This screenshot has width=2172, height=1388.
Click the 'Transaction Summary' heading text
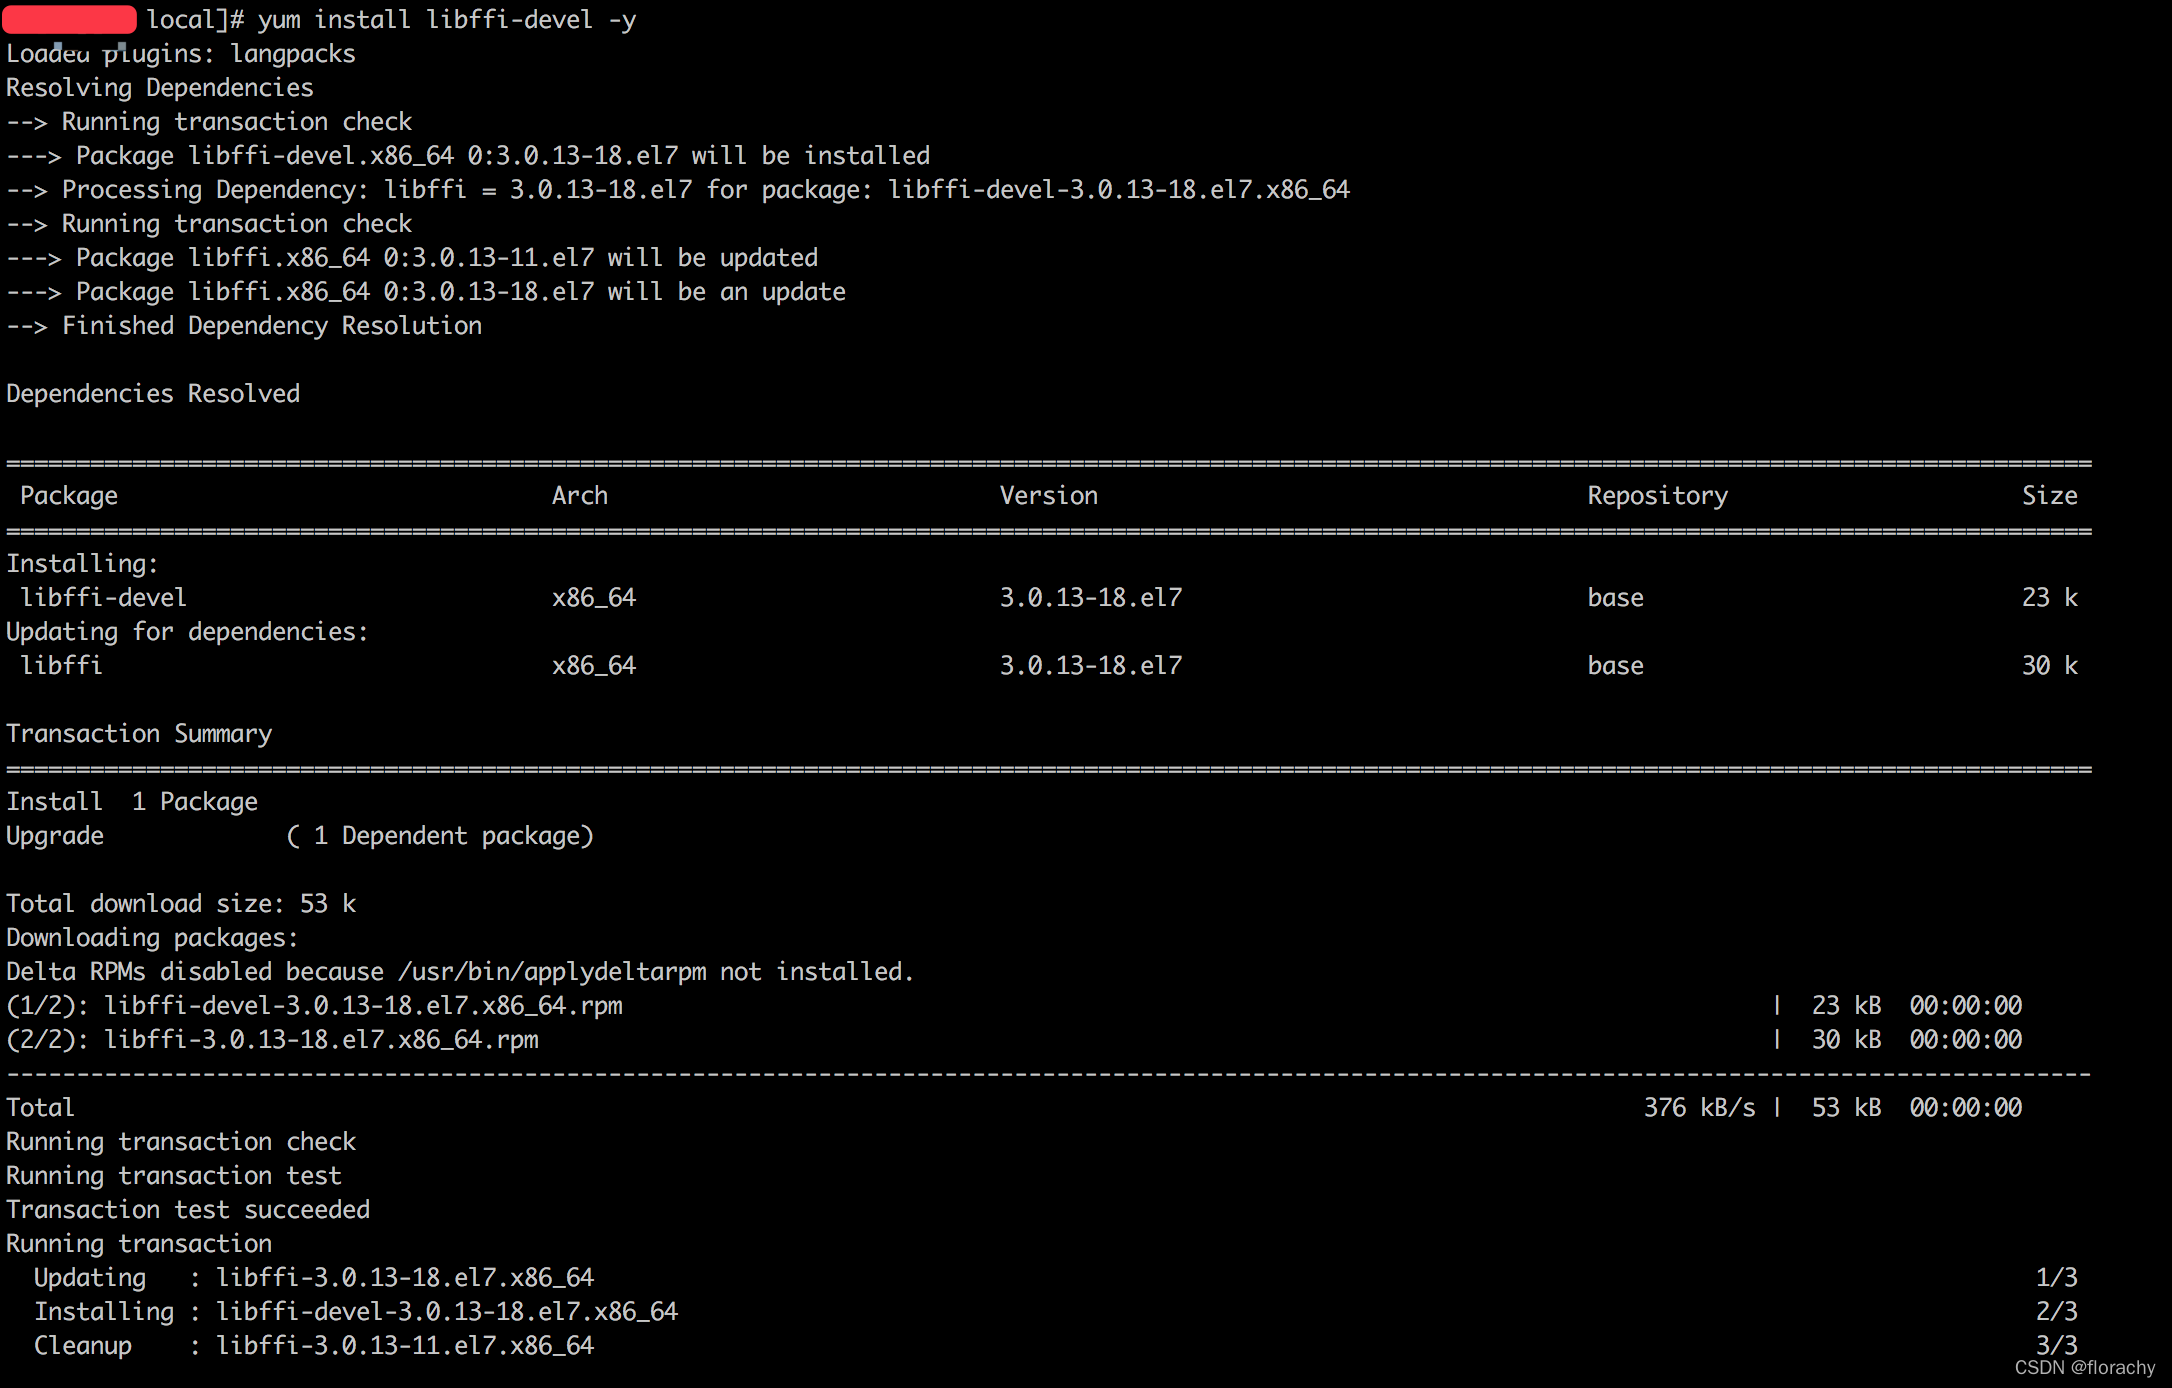pyautogui.click(x=139, y=734)
